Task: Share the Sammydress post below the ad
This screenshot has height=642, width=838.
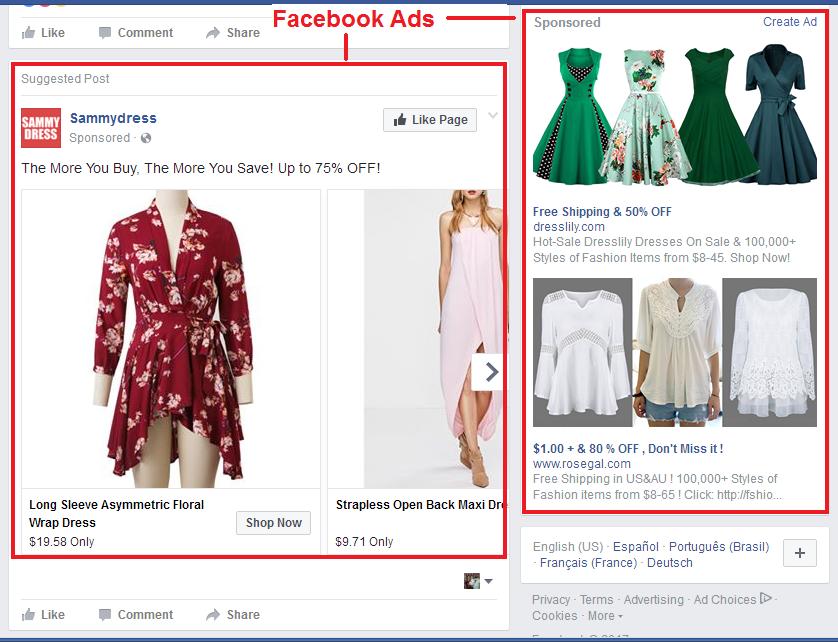Action: coord(233,615)
